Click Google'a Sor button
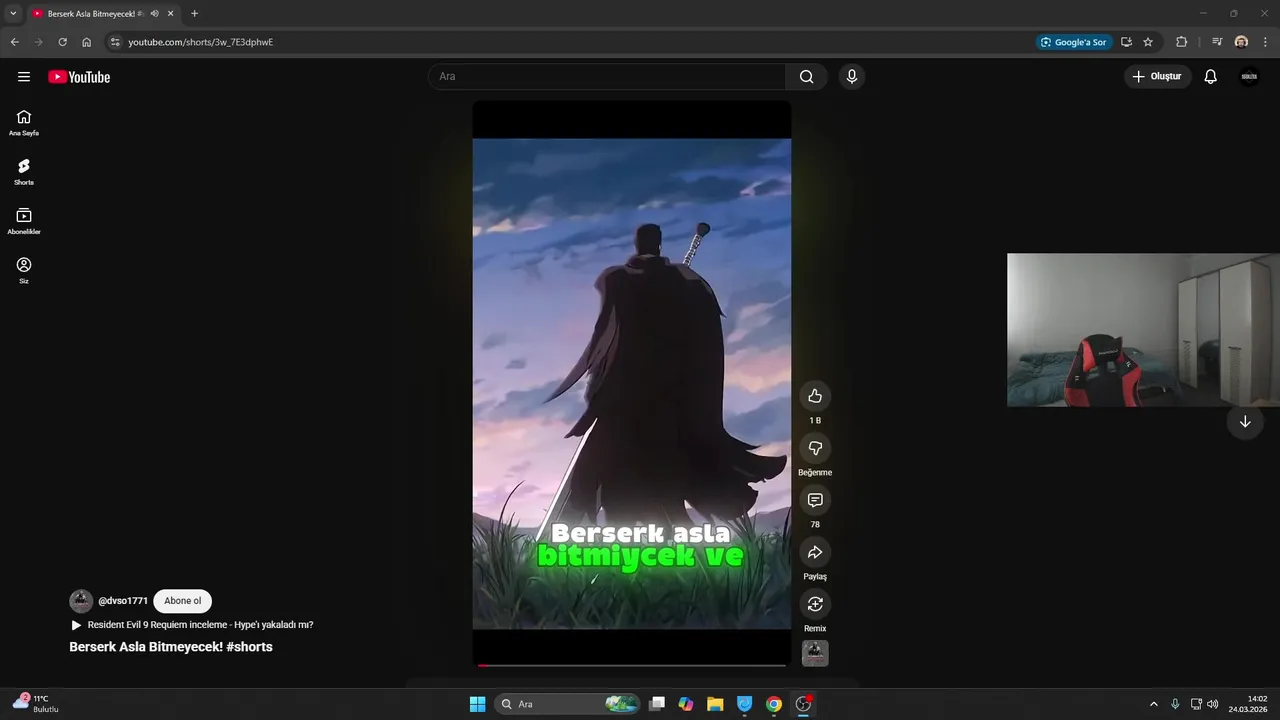 point(1073,42)
